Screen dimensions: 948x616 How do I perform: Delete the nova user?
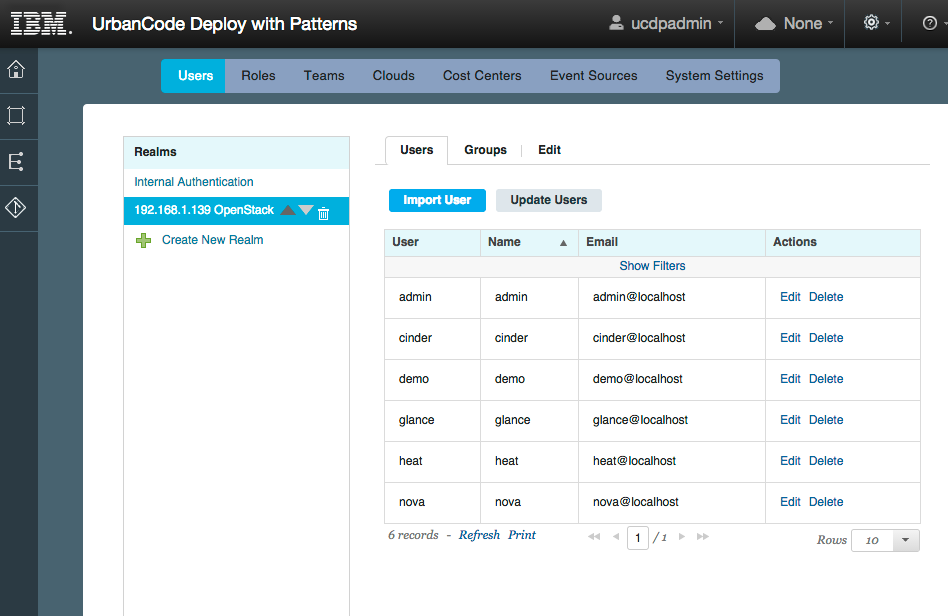pos(826,502)
